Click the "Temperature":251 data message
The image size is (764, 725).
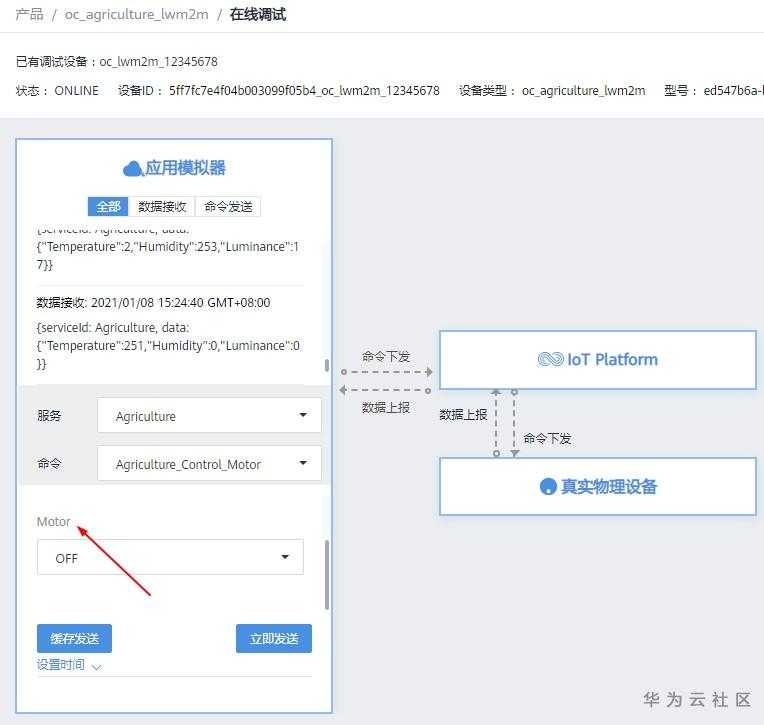(x=168, y=345)
